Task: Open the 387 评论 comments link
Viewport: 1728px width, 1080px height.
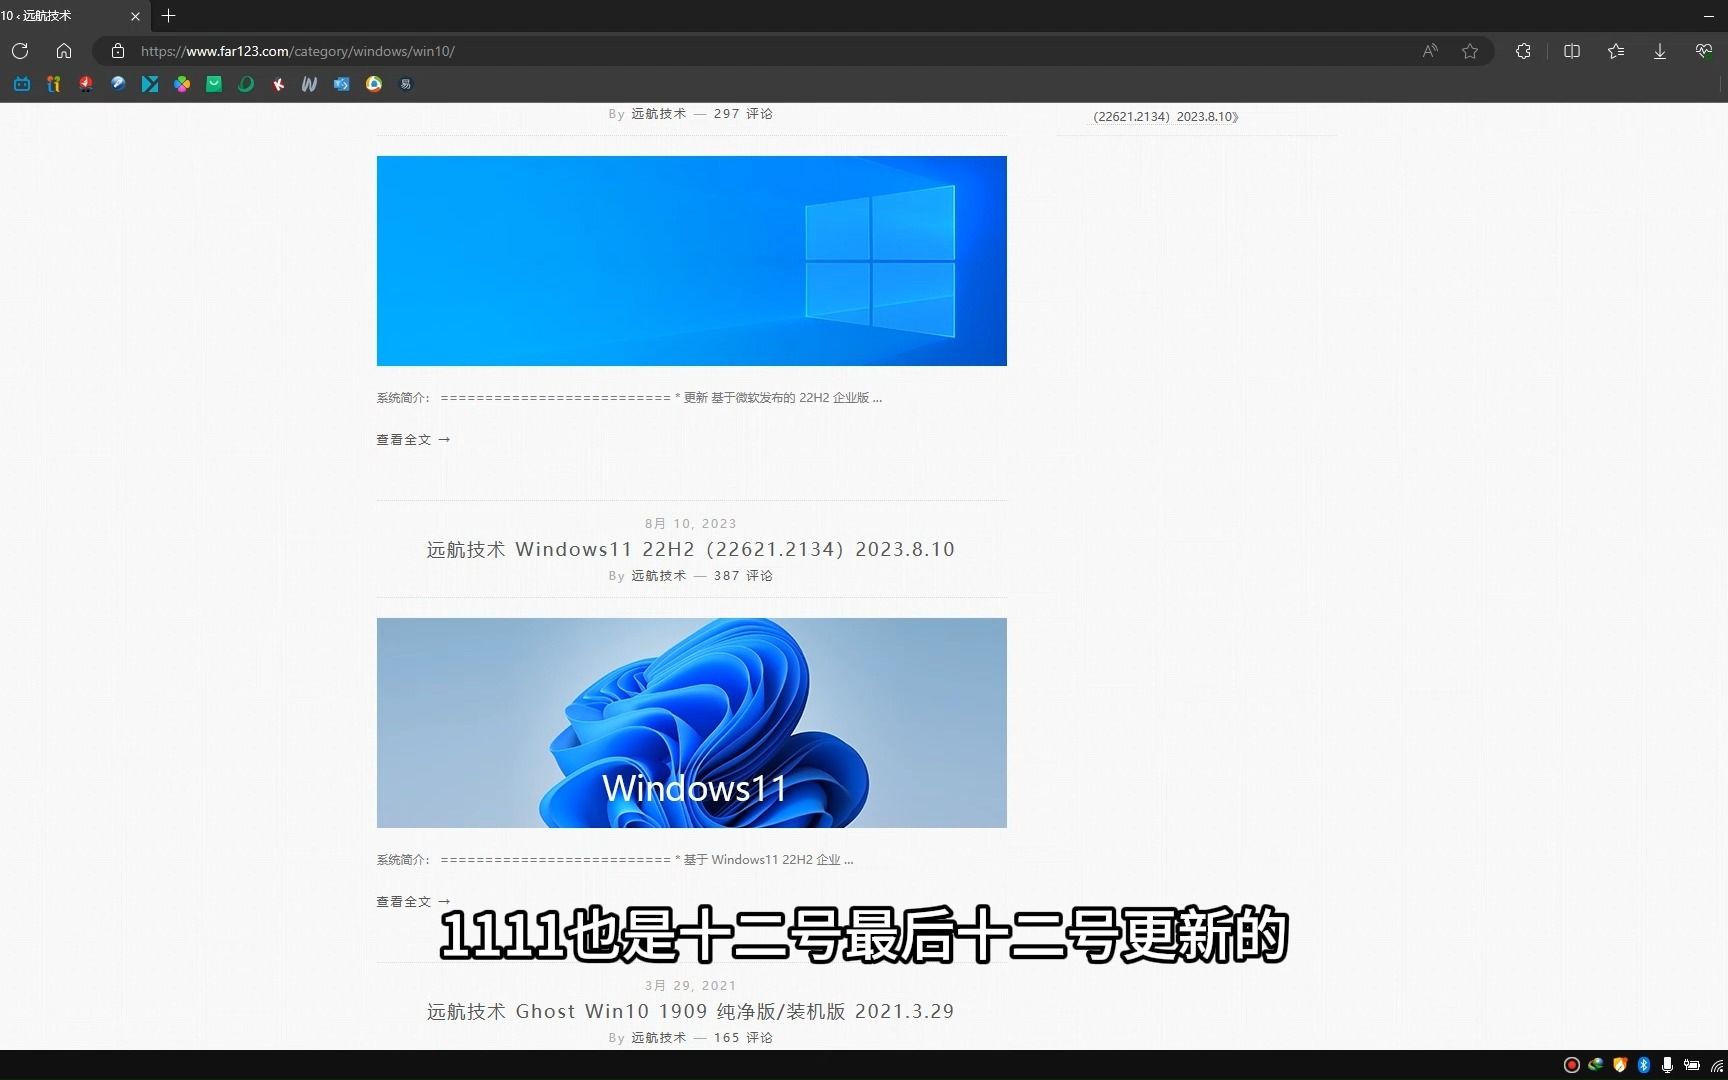Action: click(x=743, y=576)
